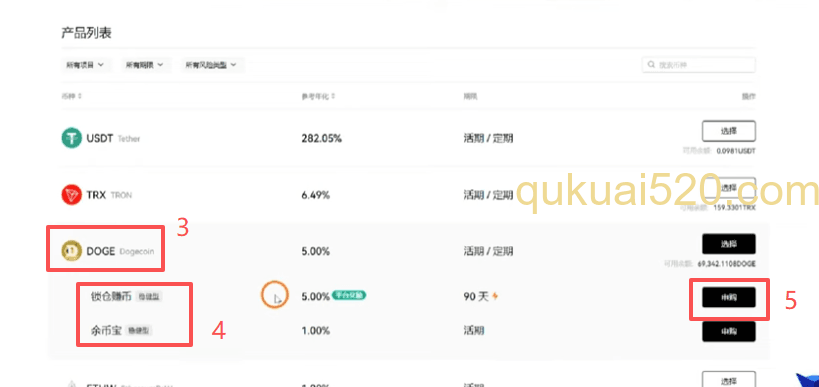
Task: Click the 锁仓赚币 product name
Action: click(x=111, y=296)
